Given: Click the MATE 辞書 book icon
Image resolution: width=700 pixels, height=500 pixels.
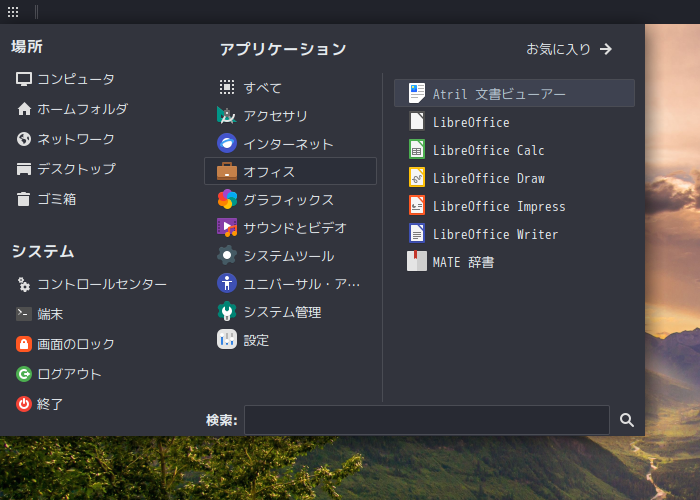Looking at the screenshot, I should (417, 262).
